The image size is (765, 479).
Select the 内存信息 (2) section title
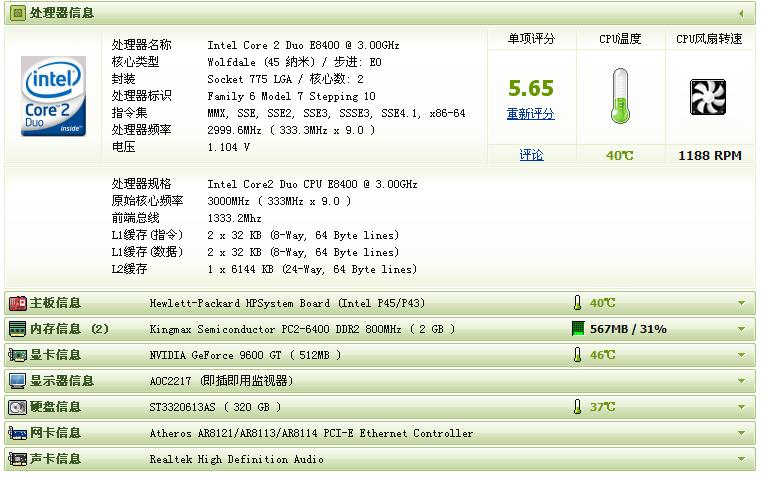point(69,329)
